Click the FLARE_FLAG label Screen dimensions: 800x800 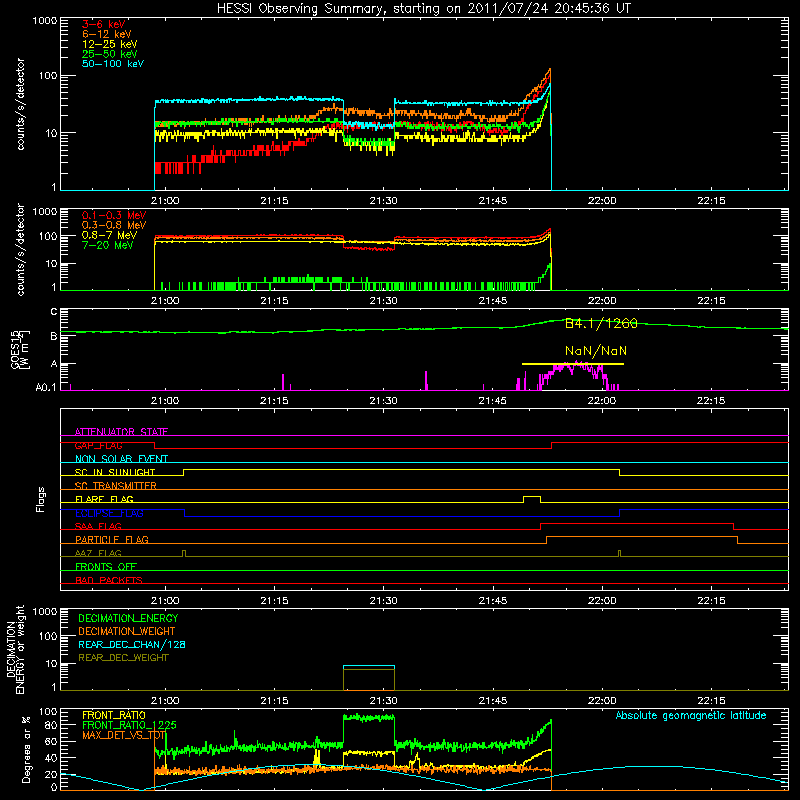pos(104,499)
